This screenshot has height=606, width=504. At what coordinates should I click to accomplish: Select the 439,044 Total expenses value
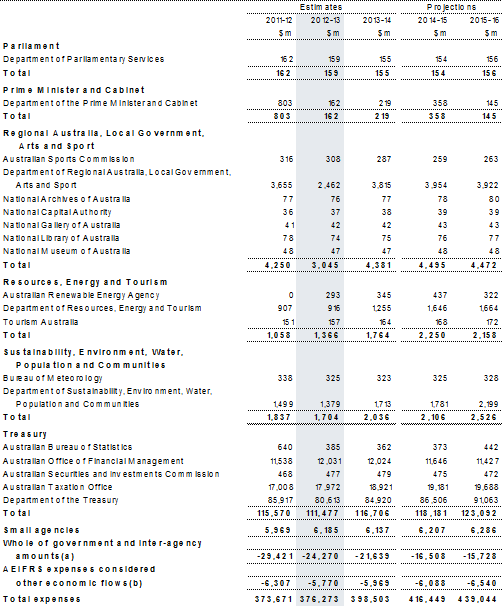(477, 599)
